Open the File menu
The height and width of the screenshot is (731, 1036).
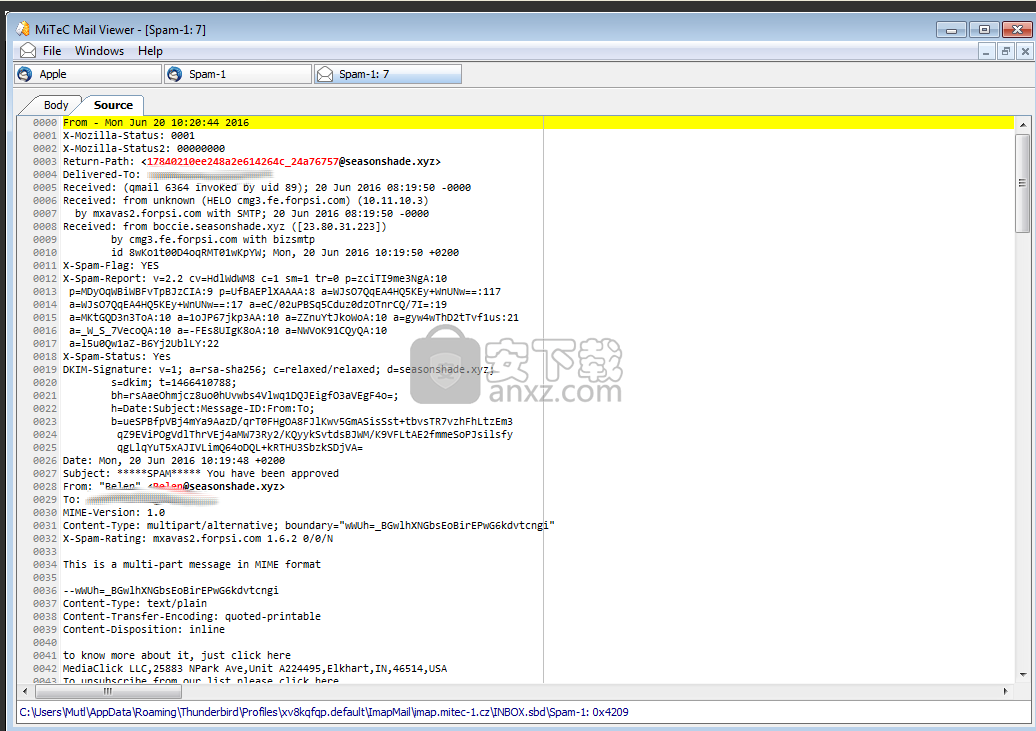pos(52,51)
